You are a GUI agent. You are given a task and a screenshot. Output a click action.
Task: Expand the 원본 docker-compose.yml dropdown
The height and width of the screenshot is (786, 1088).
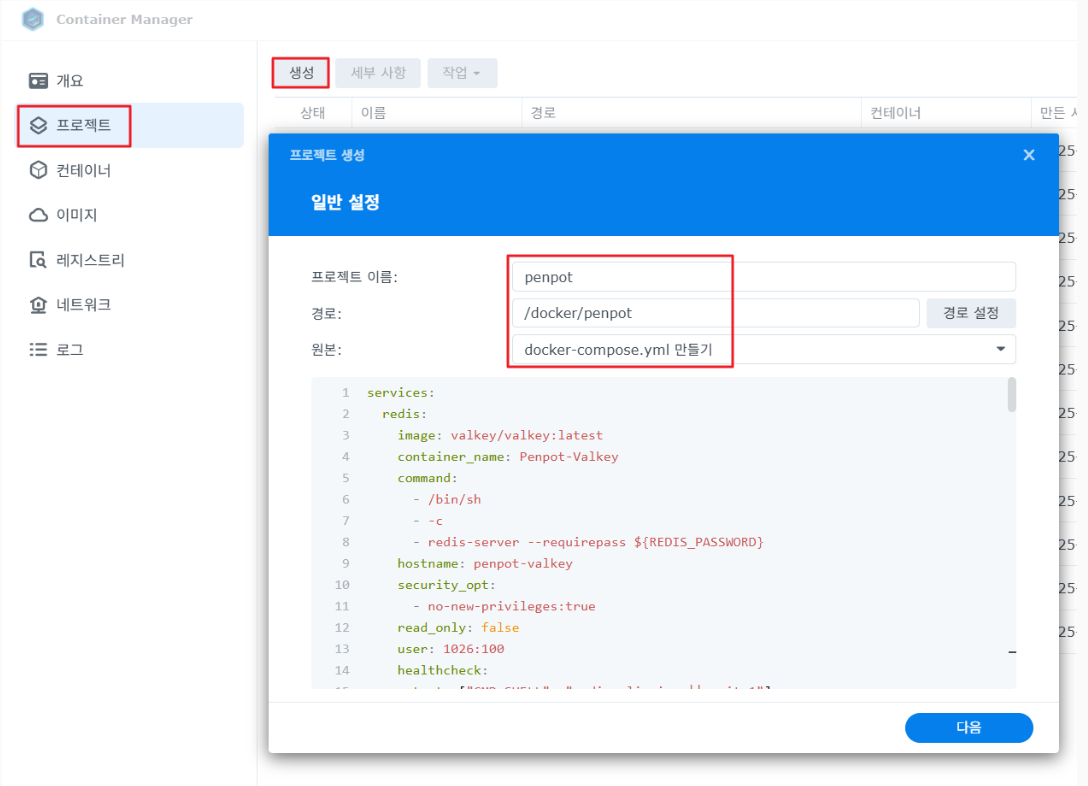(x=1000, y=349)
